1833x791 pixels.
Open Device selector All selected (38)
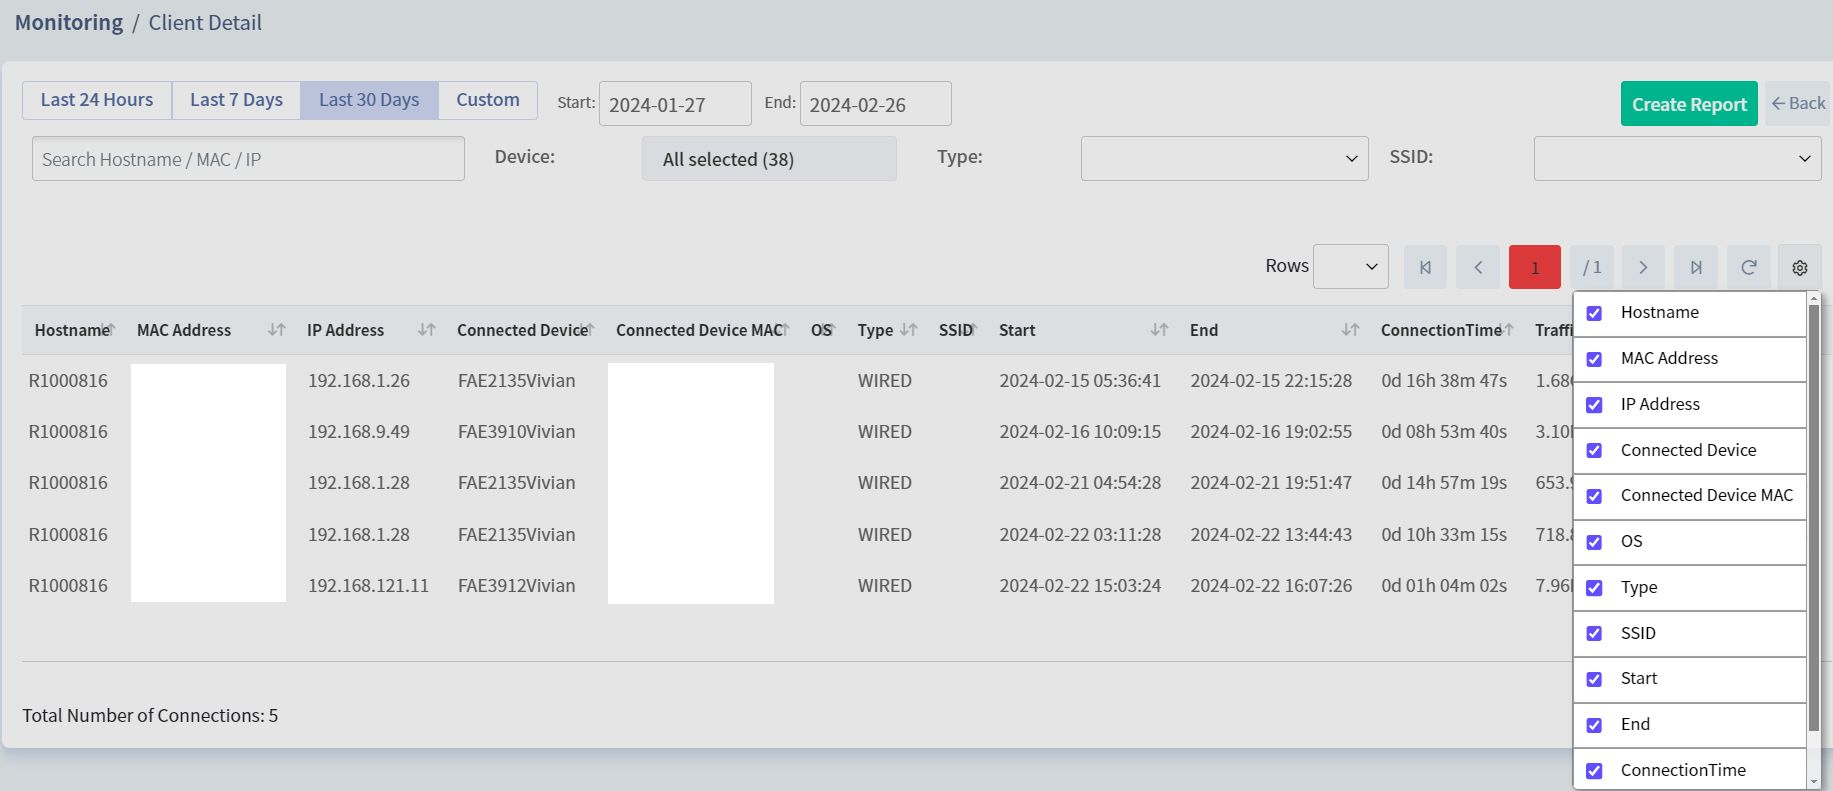tap(769, 159)
